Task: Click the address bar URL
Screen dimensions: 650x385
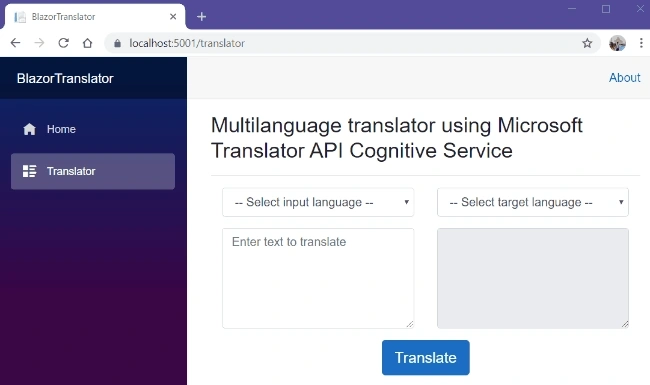Action: [x=187, y=43]
